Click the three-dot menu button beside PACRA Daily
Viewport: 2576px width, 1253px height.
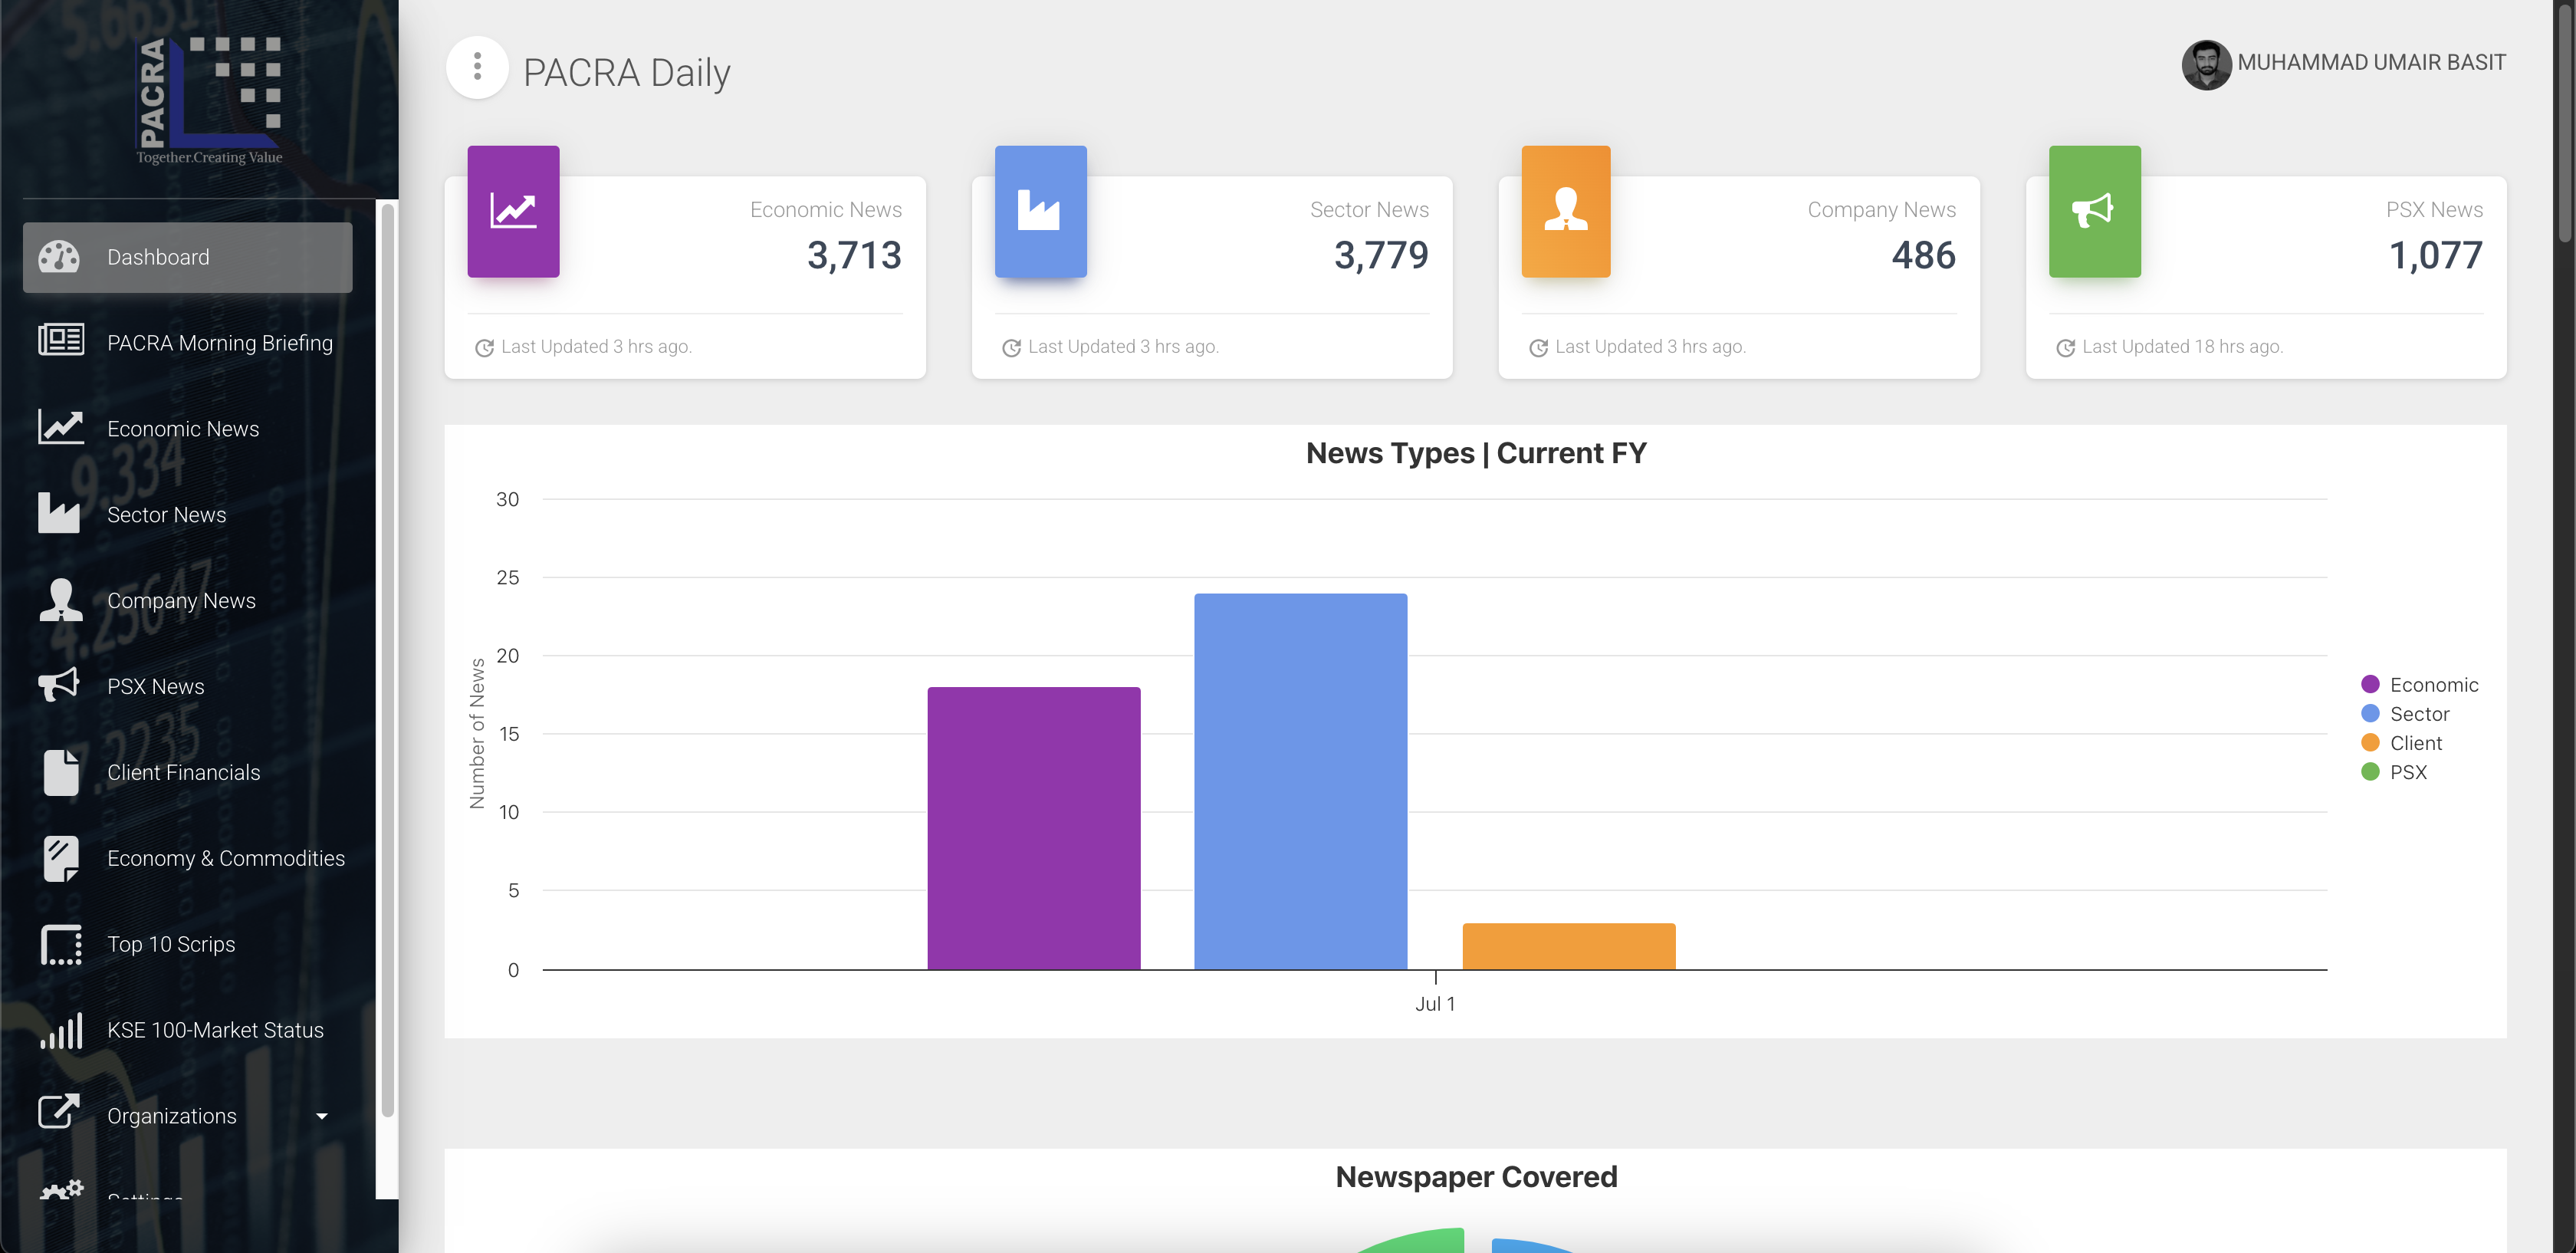tap(477, 67)
